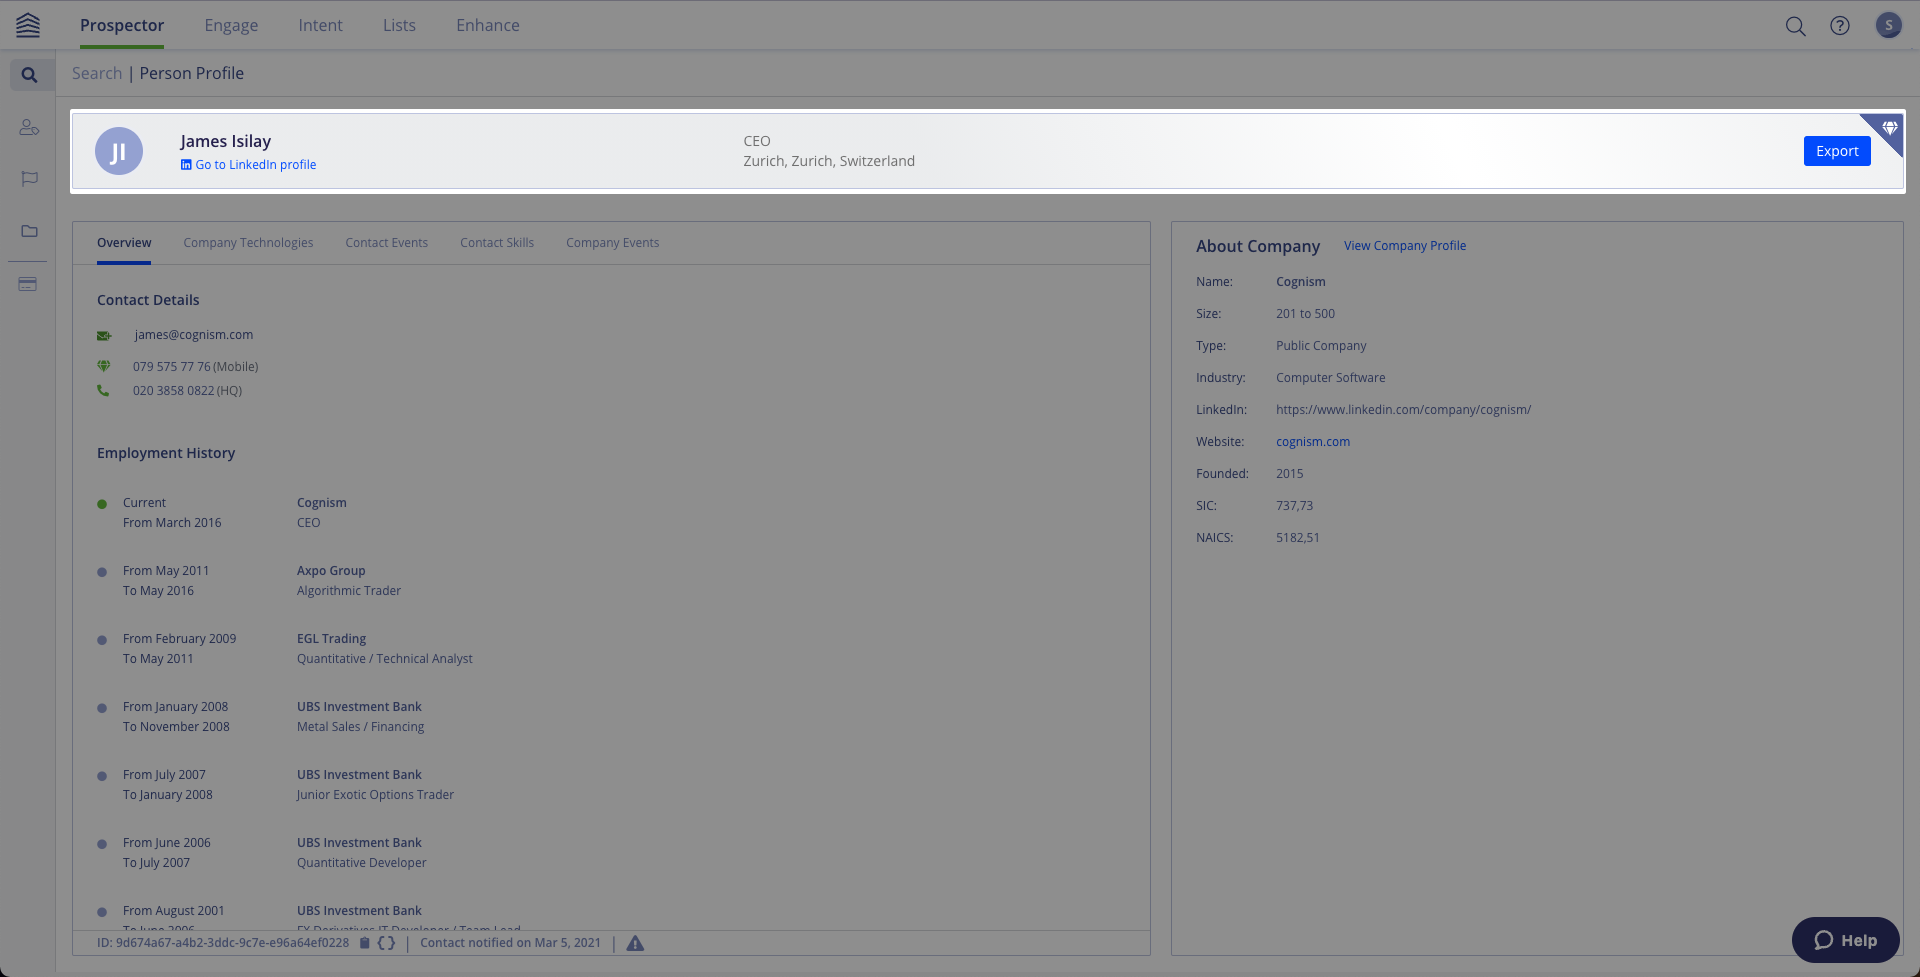Select the Contact Events tab
Screen dimensions: 1920x977
point(386,243)
